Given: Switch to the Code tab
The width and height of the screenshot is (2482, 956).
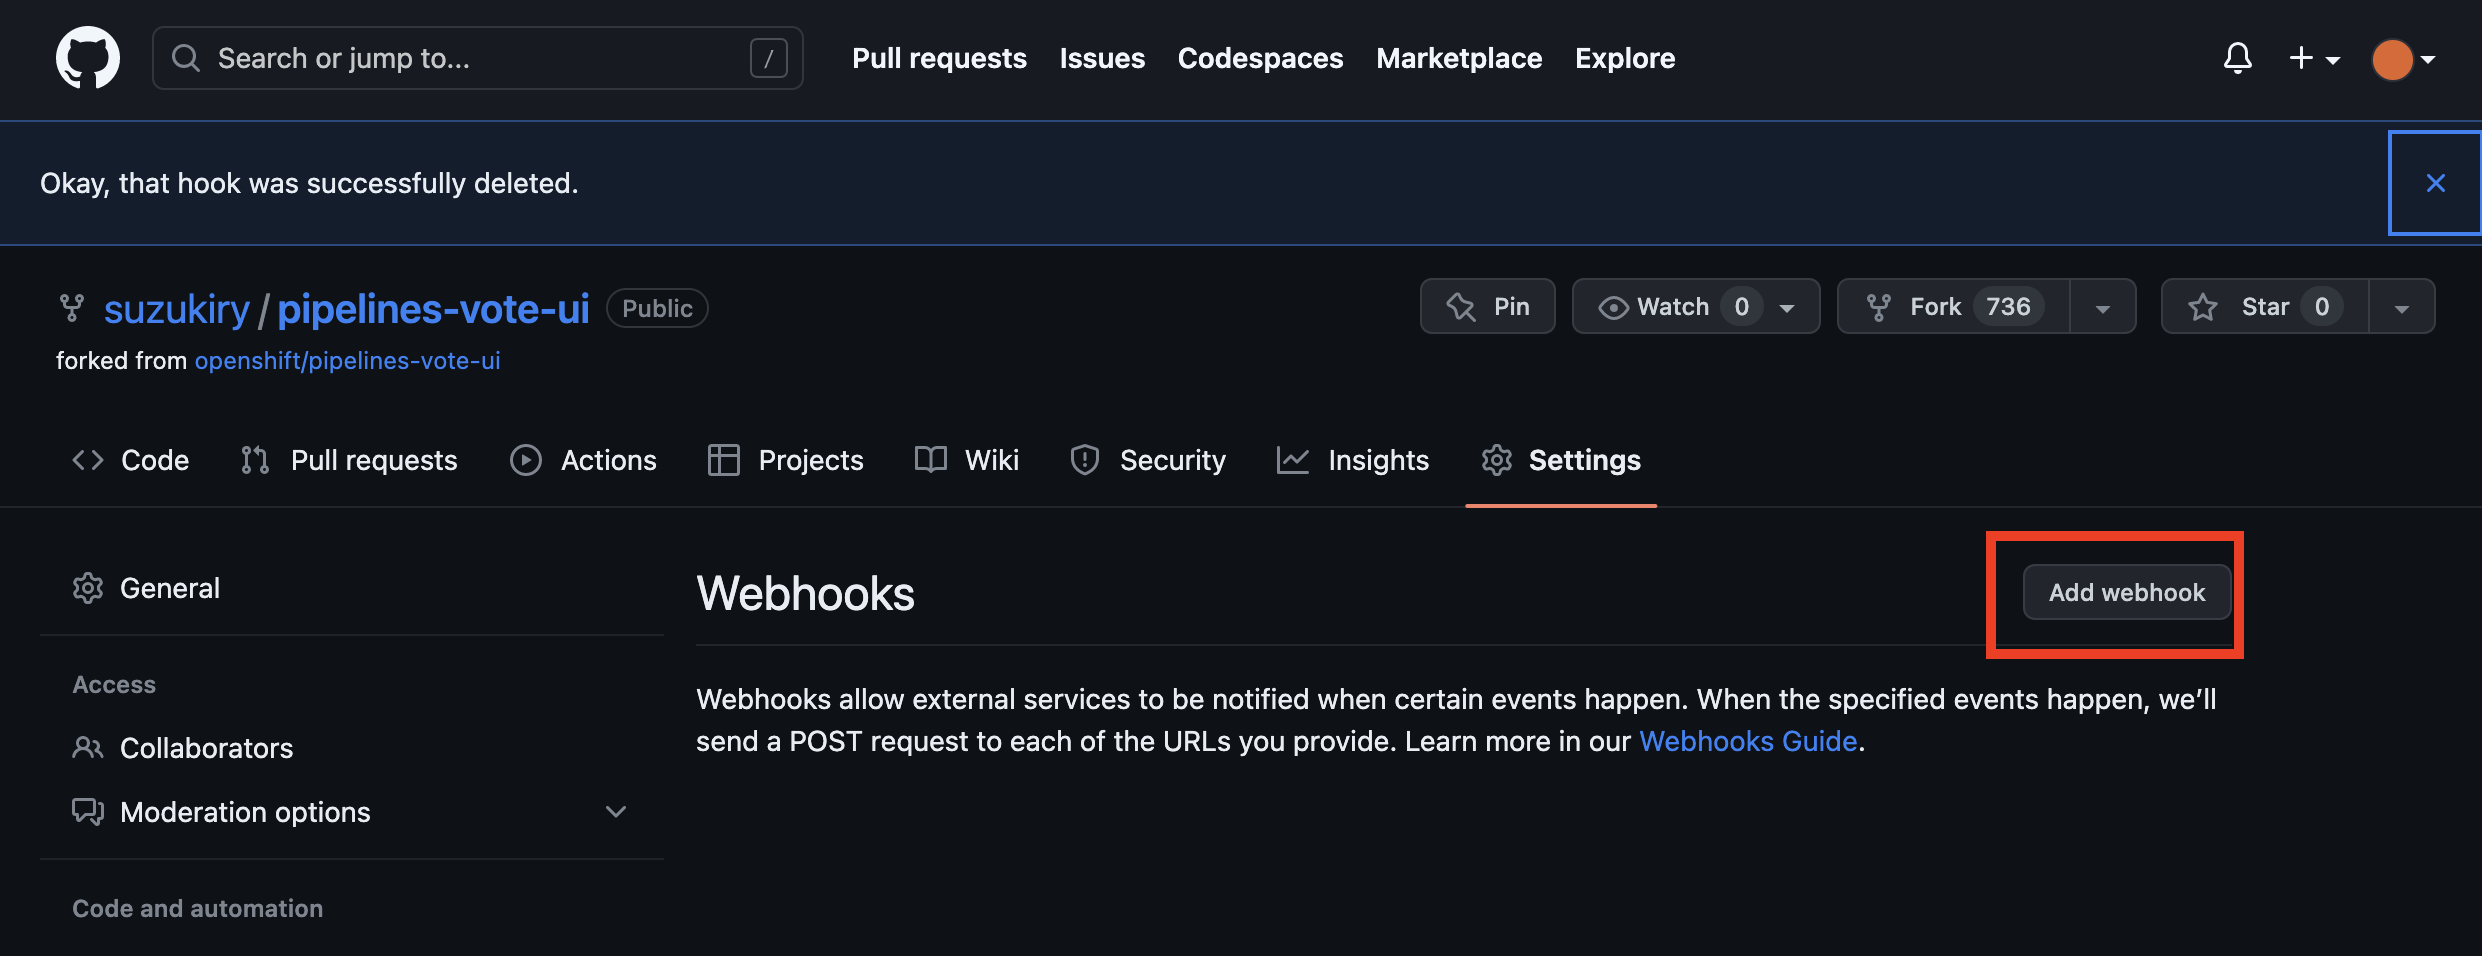Looking at the screenshot, I should (x=130, y=460).
